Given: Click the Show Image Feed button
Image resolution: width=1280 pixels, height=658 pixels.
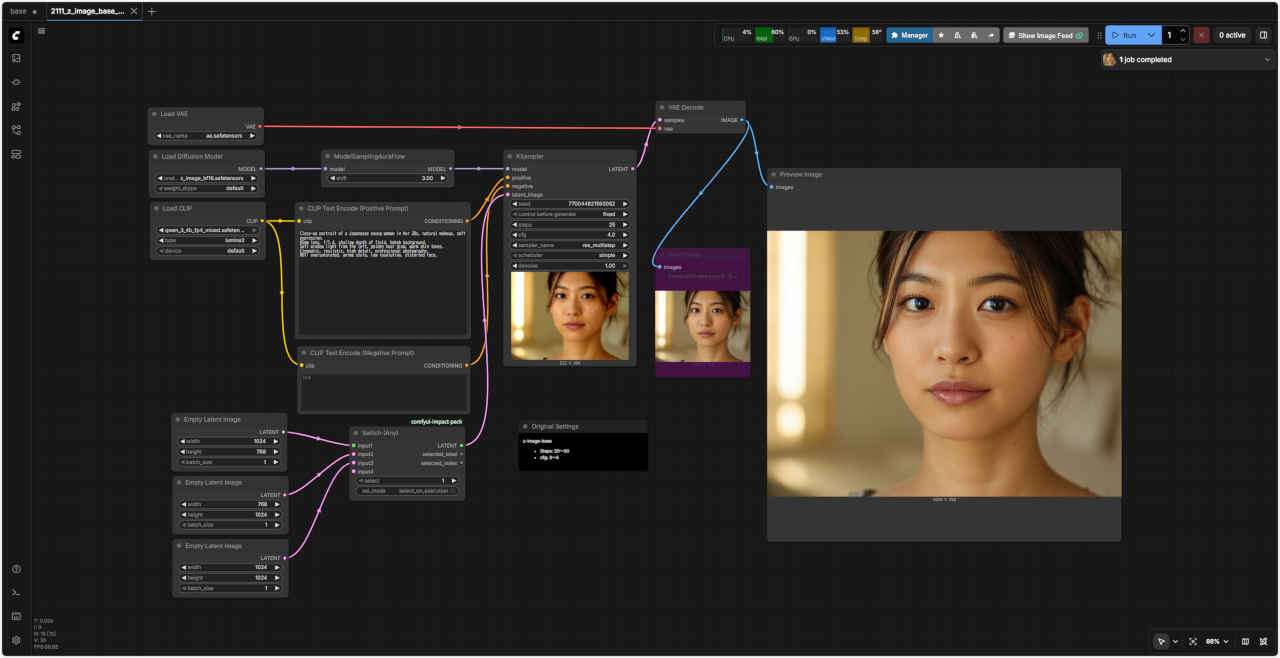Looking at the screenshot, I should 1045,35.
